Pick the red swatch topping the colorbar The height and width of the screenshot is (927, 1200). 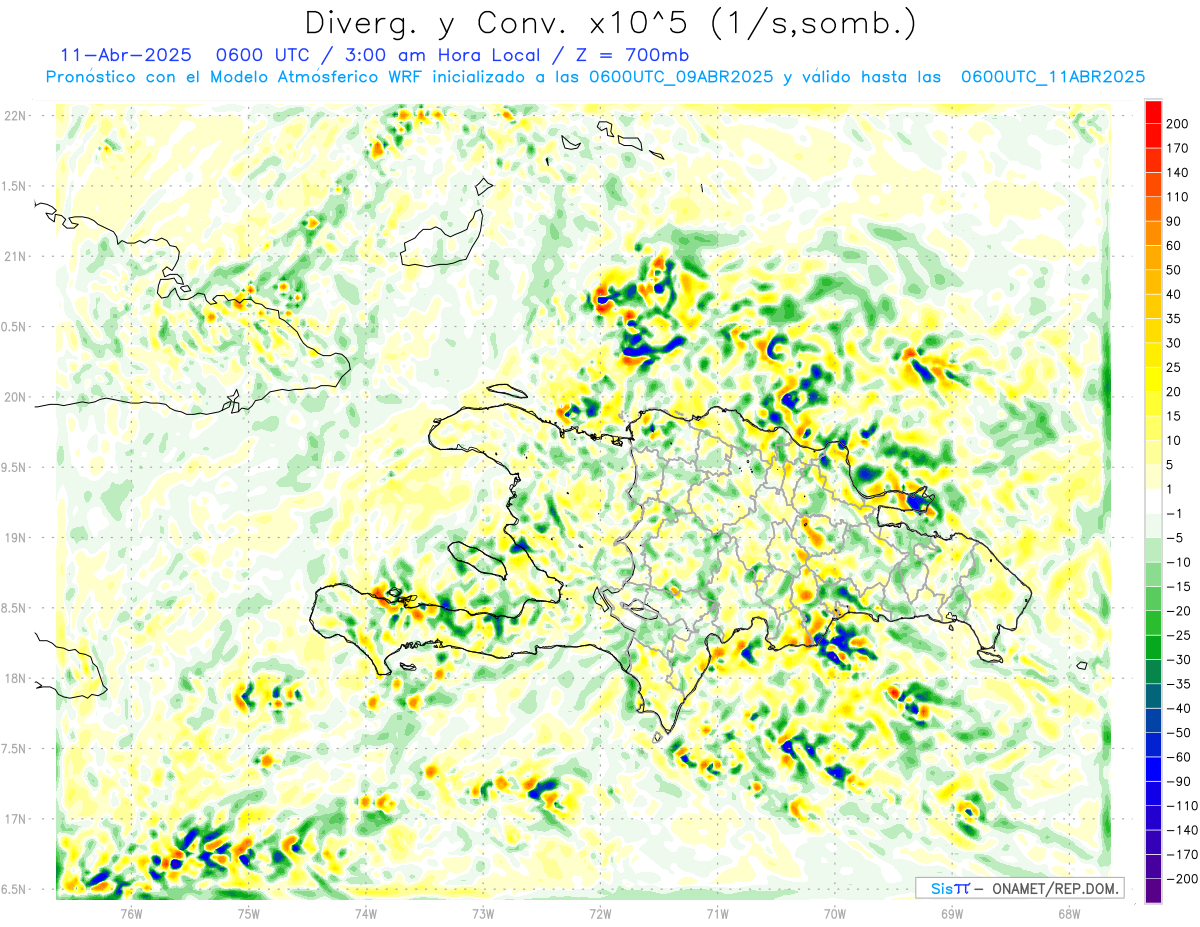point(1153,112)
